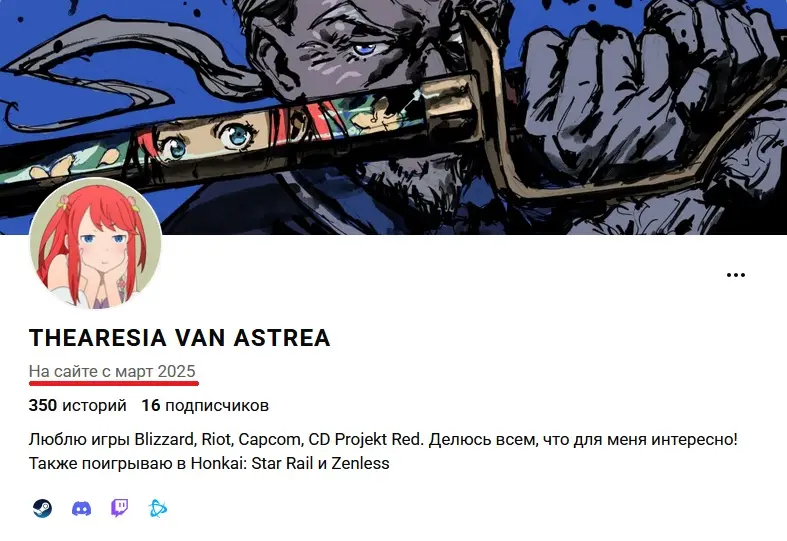Screen dimensions: 787x541
Task: Open the "350 историй" stories list
Action: (77, 405)
